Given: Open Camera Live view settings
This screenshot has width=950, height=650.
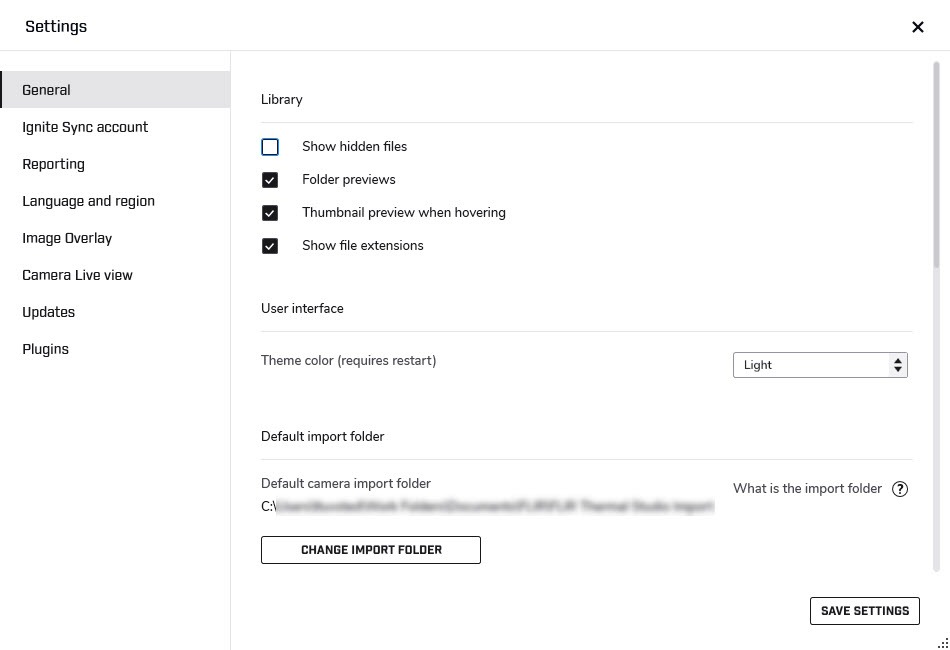Looking at the screenshot, I should coord(77,275).
